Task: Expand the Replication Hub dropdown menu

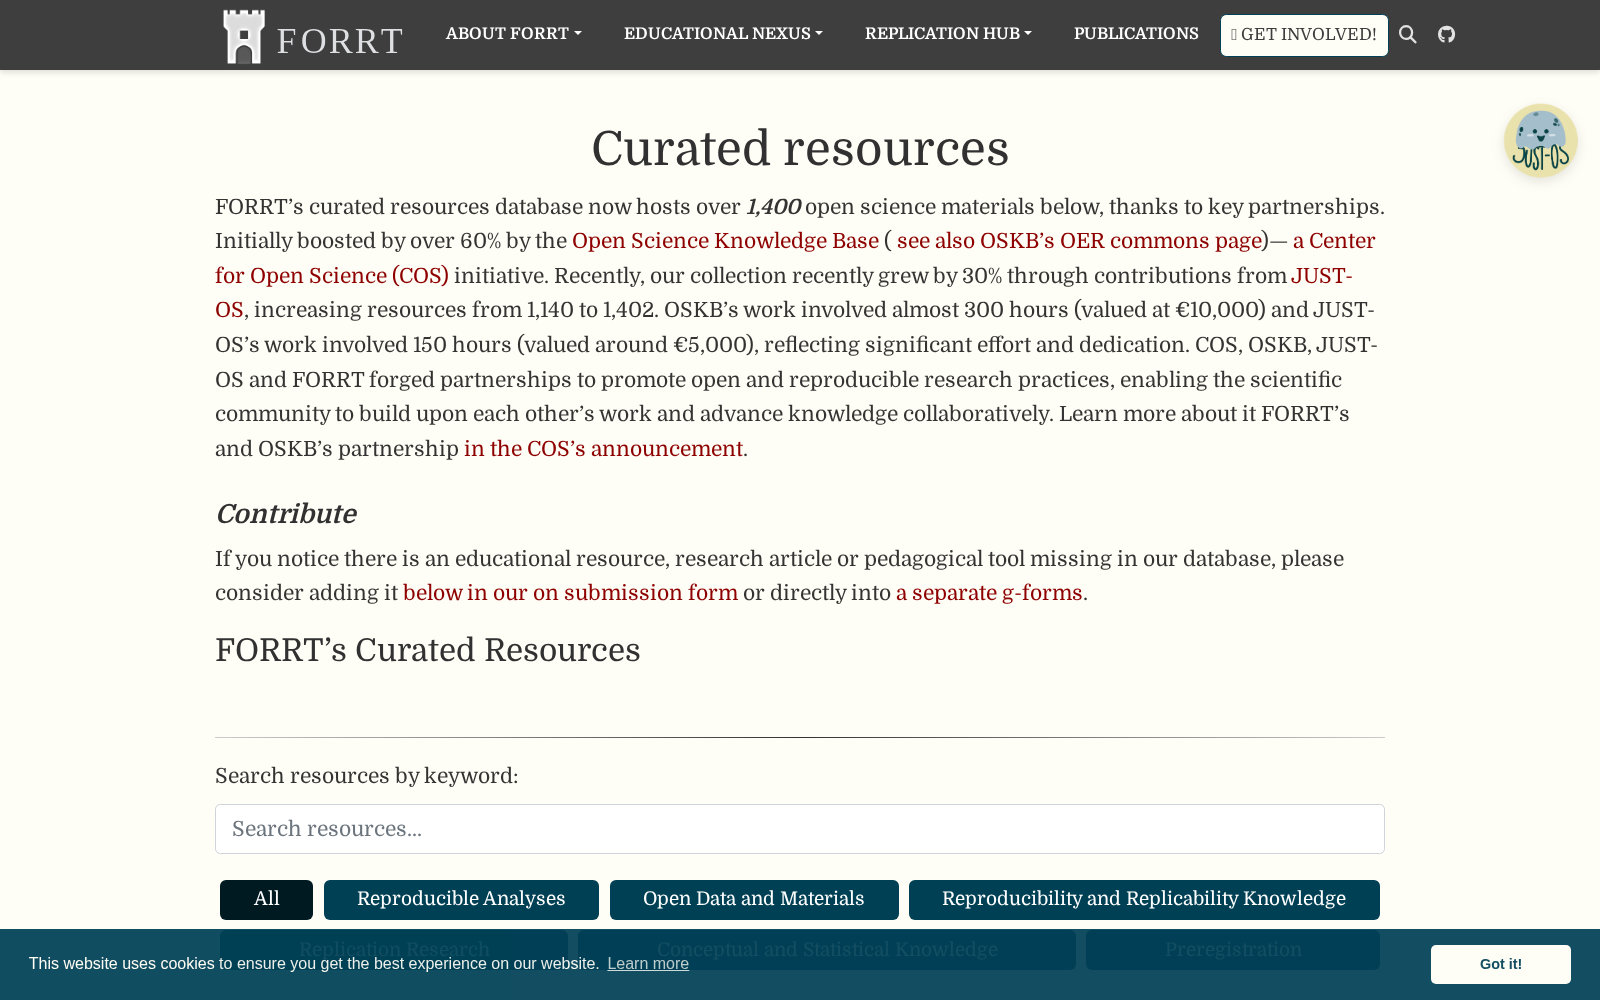Action: pyautogui.click(x=948, y=34)
